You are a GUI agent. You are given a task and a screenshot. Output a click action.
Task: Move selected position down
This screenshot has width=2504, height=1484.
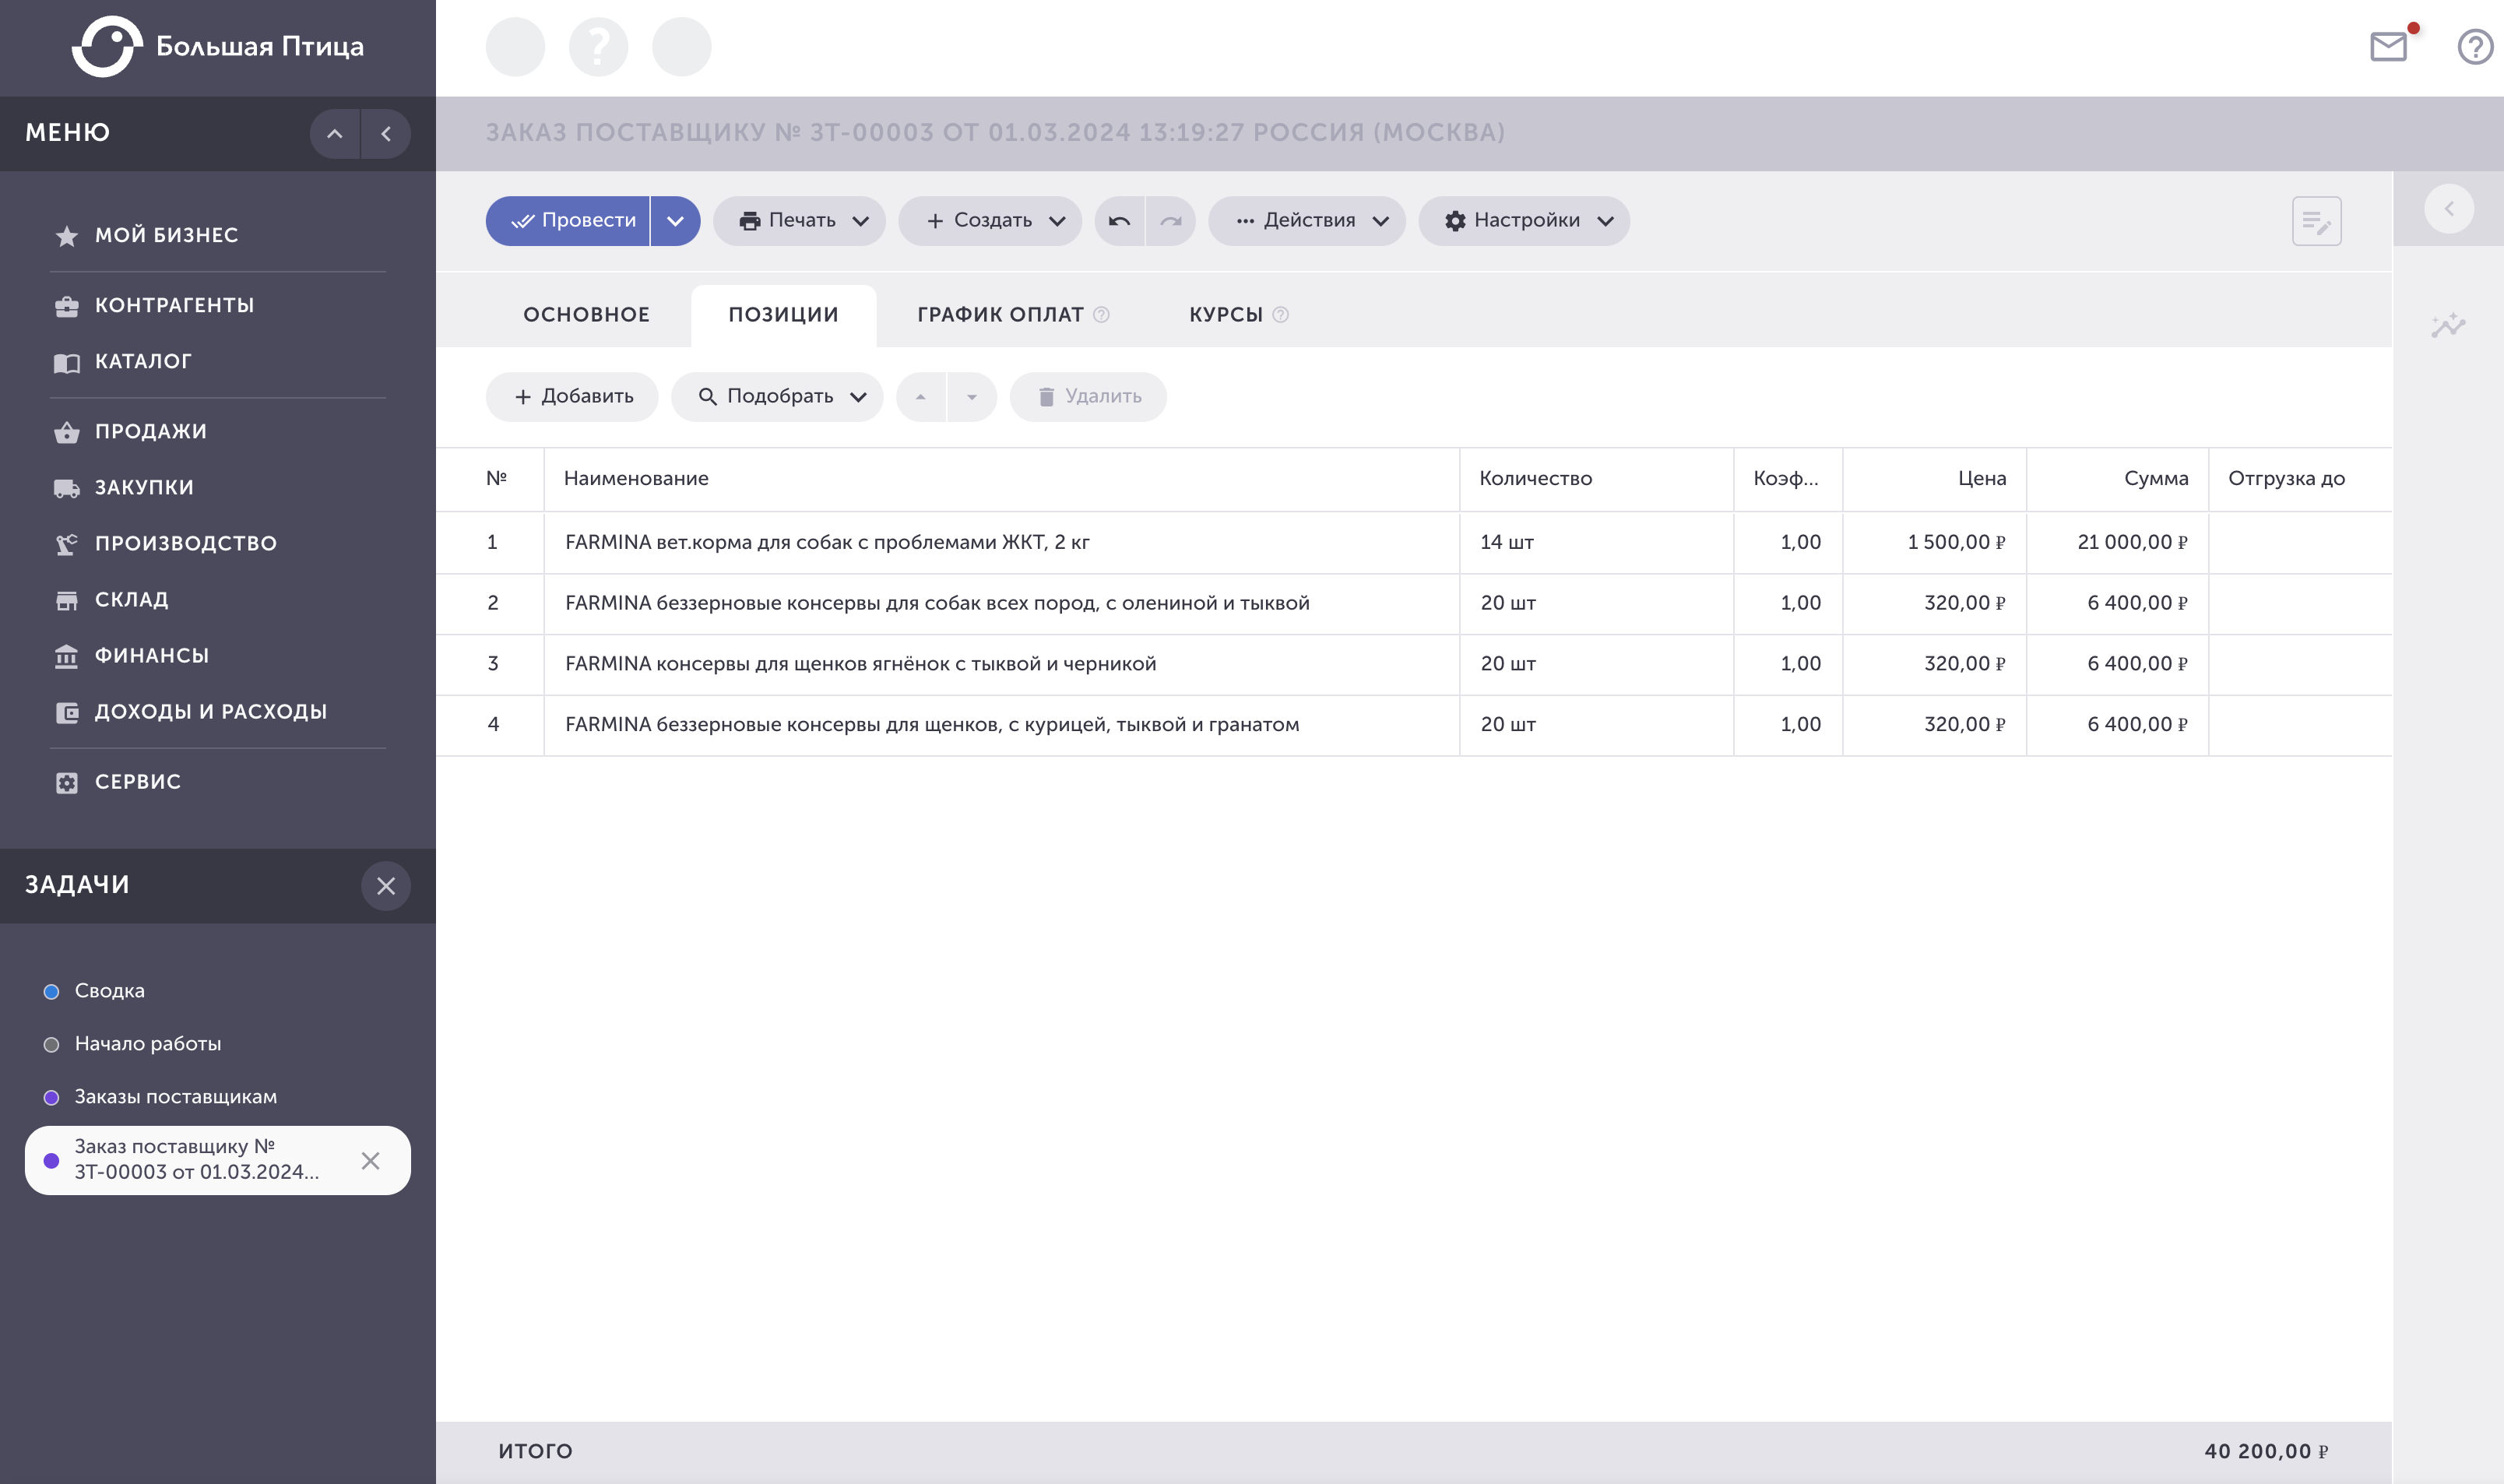(x=972, y=397)
